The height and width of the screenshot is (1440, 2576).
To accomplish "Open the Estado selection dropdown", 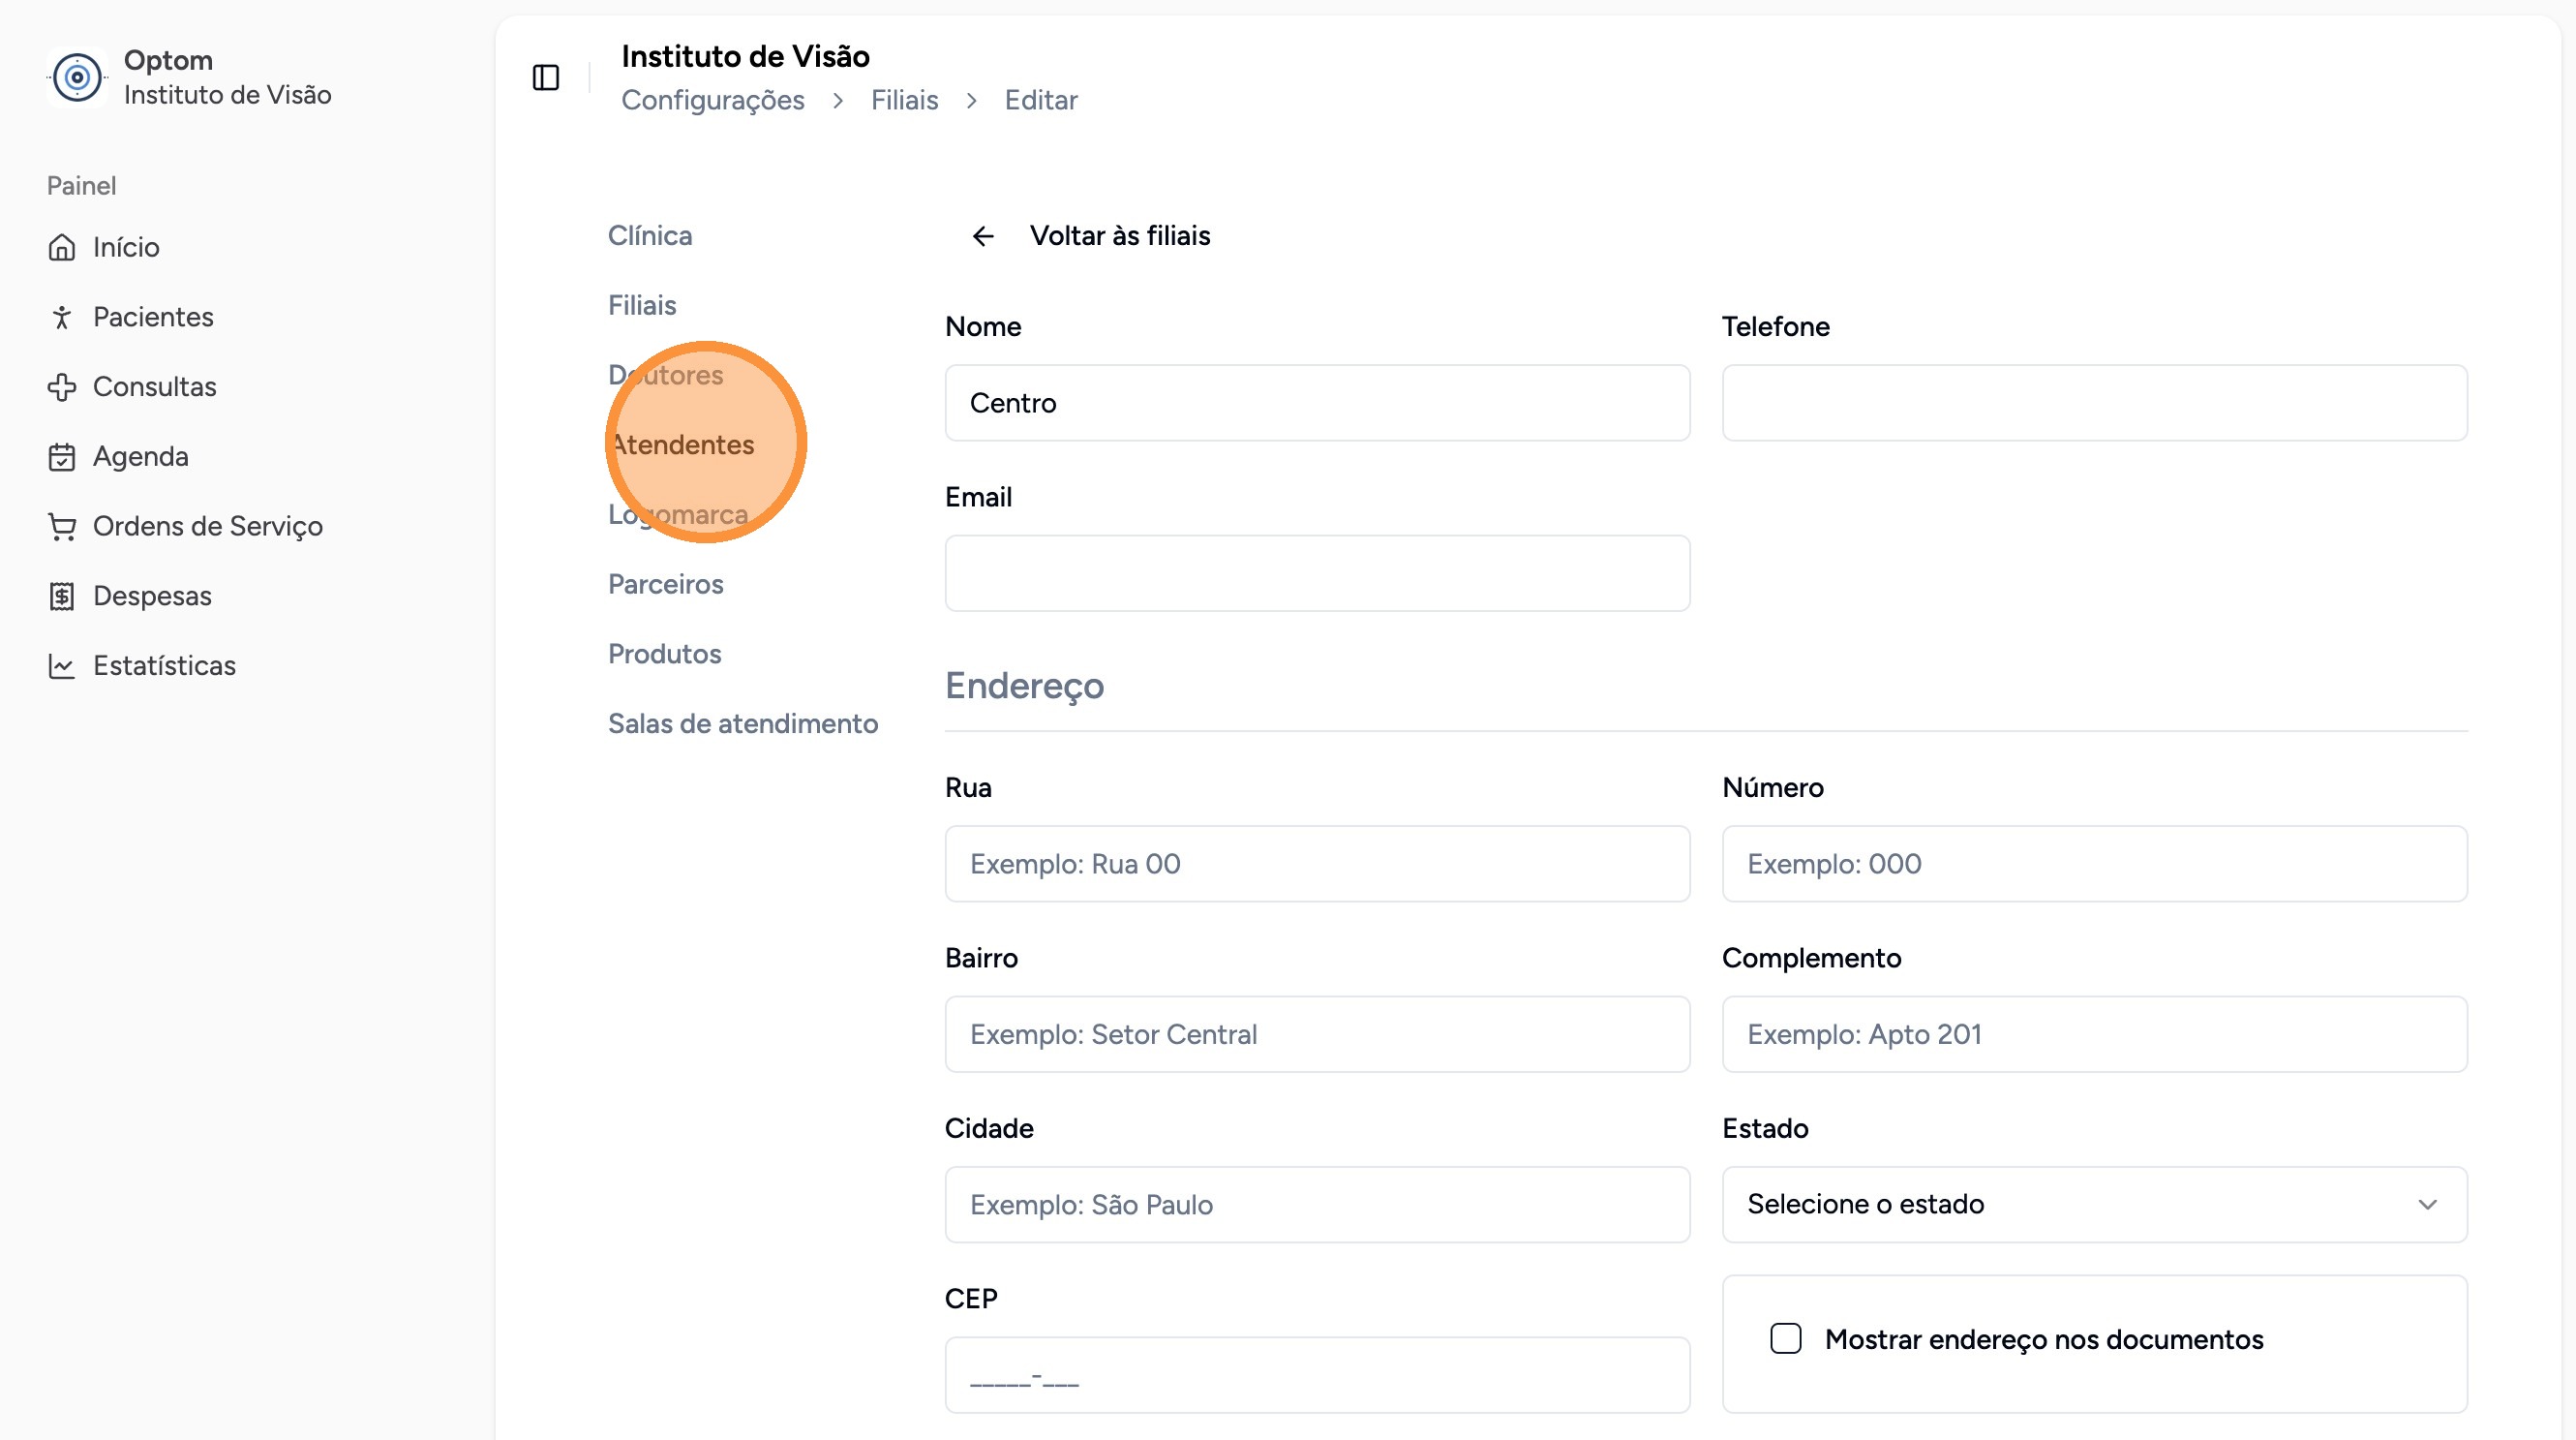I will click(x=2094, y=1204).
